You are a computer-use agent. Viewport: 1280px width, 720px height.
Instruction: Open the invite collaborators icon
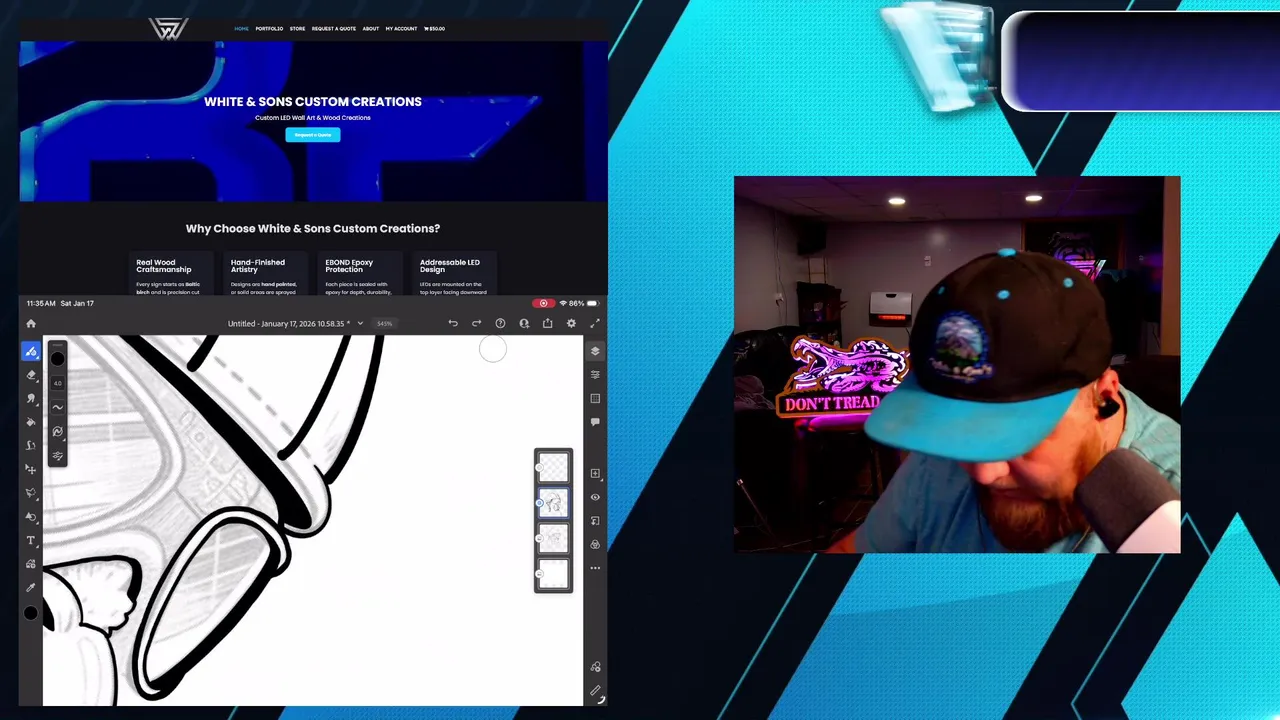point(524,323)
